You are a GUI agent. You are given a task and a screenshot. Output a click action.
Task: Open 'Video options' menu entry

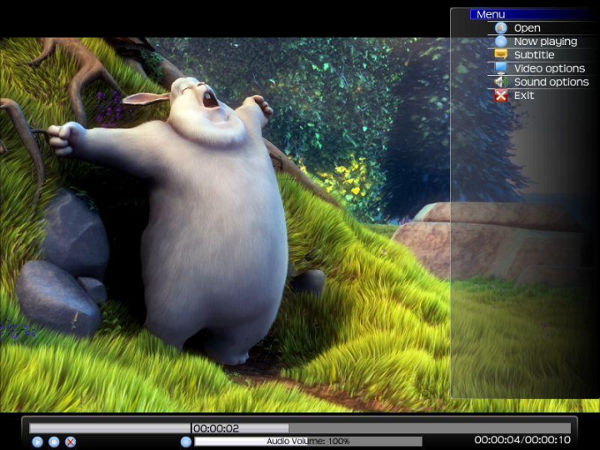[x=549, y=68]
